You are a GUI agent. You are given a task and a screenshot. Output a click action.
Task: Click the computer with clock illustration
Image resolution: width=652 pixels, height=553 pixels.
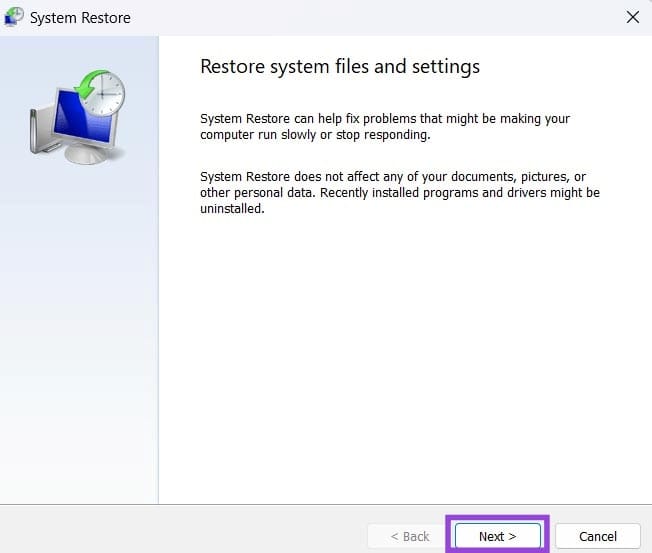pyautogui.click(x=78, y=117)
